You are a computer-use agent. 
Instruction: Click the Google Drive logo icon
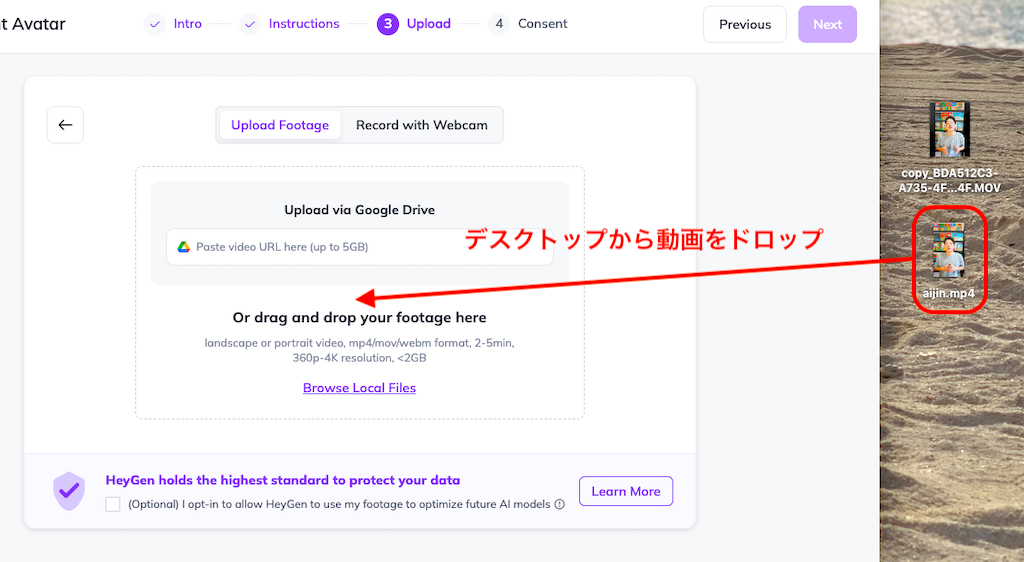click(184, 247)
